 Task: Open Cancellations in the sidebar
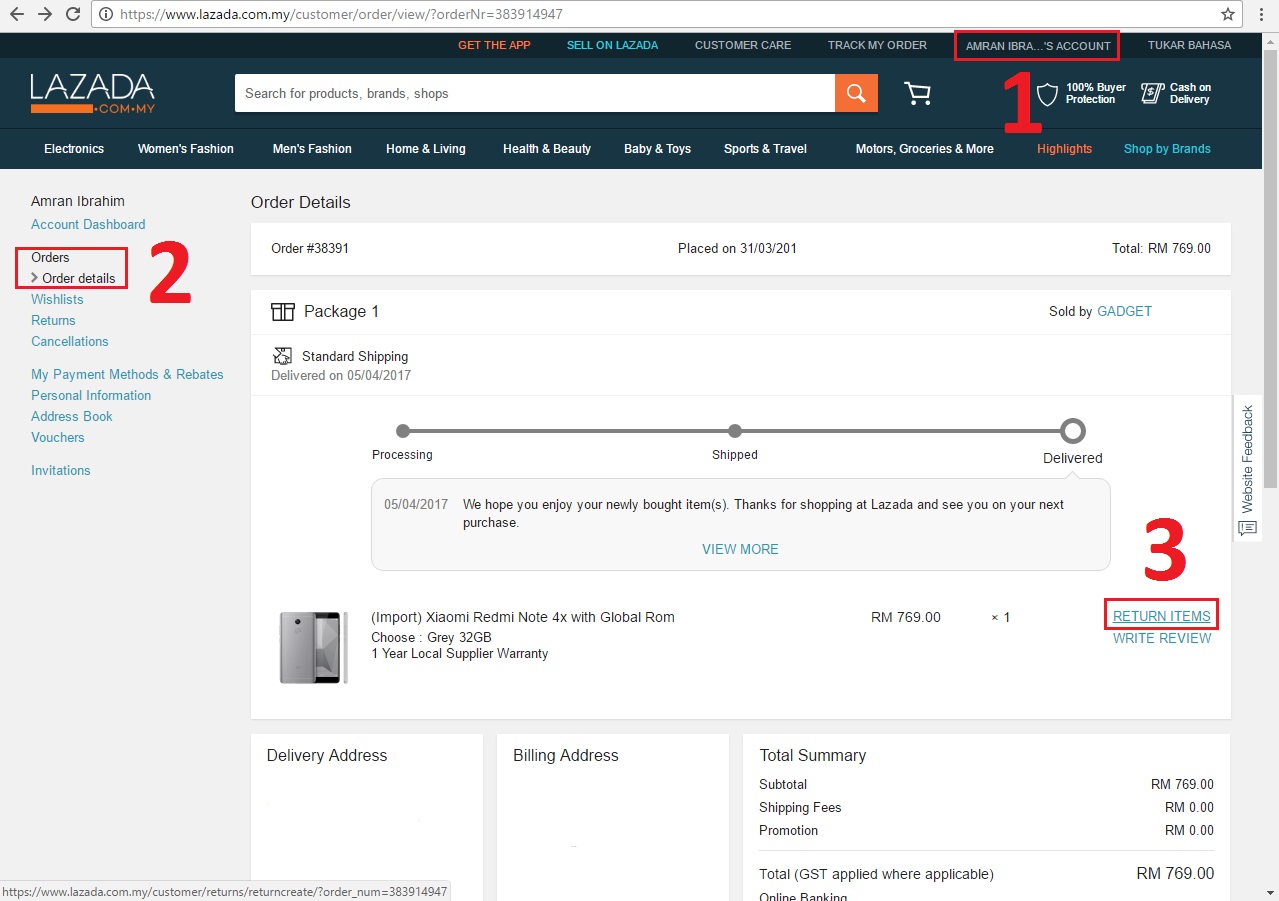[70, 341]
